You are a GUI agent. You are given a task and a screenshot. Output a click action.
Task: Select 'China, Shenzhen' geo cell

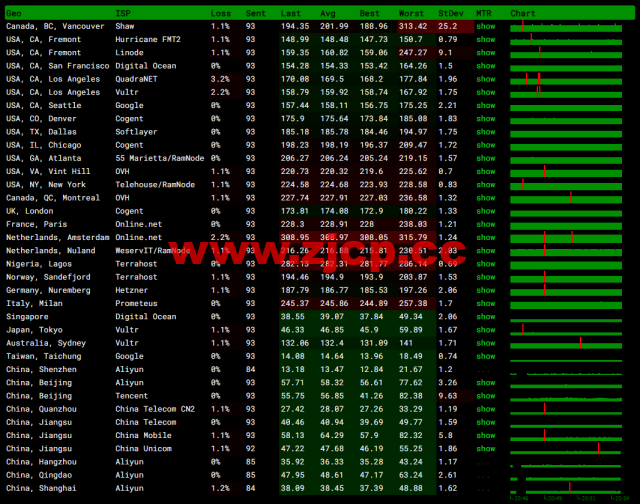41,369
